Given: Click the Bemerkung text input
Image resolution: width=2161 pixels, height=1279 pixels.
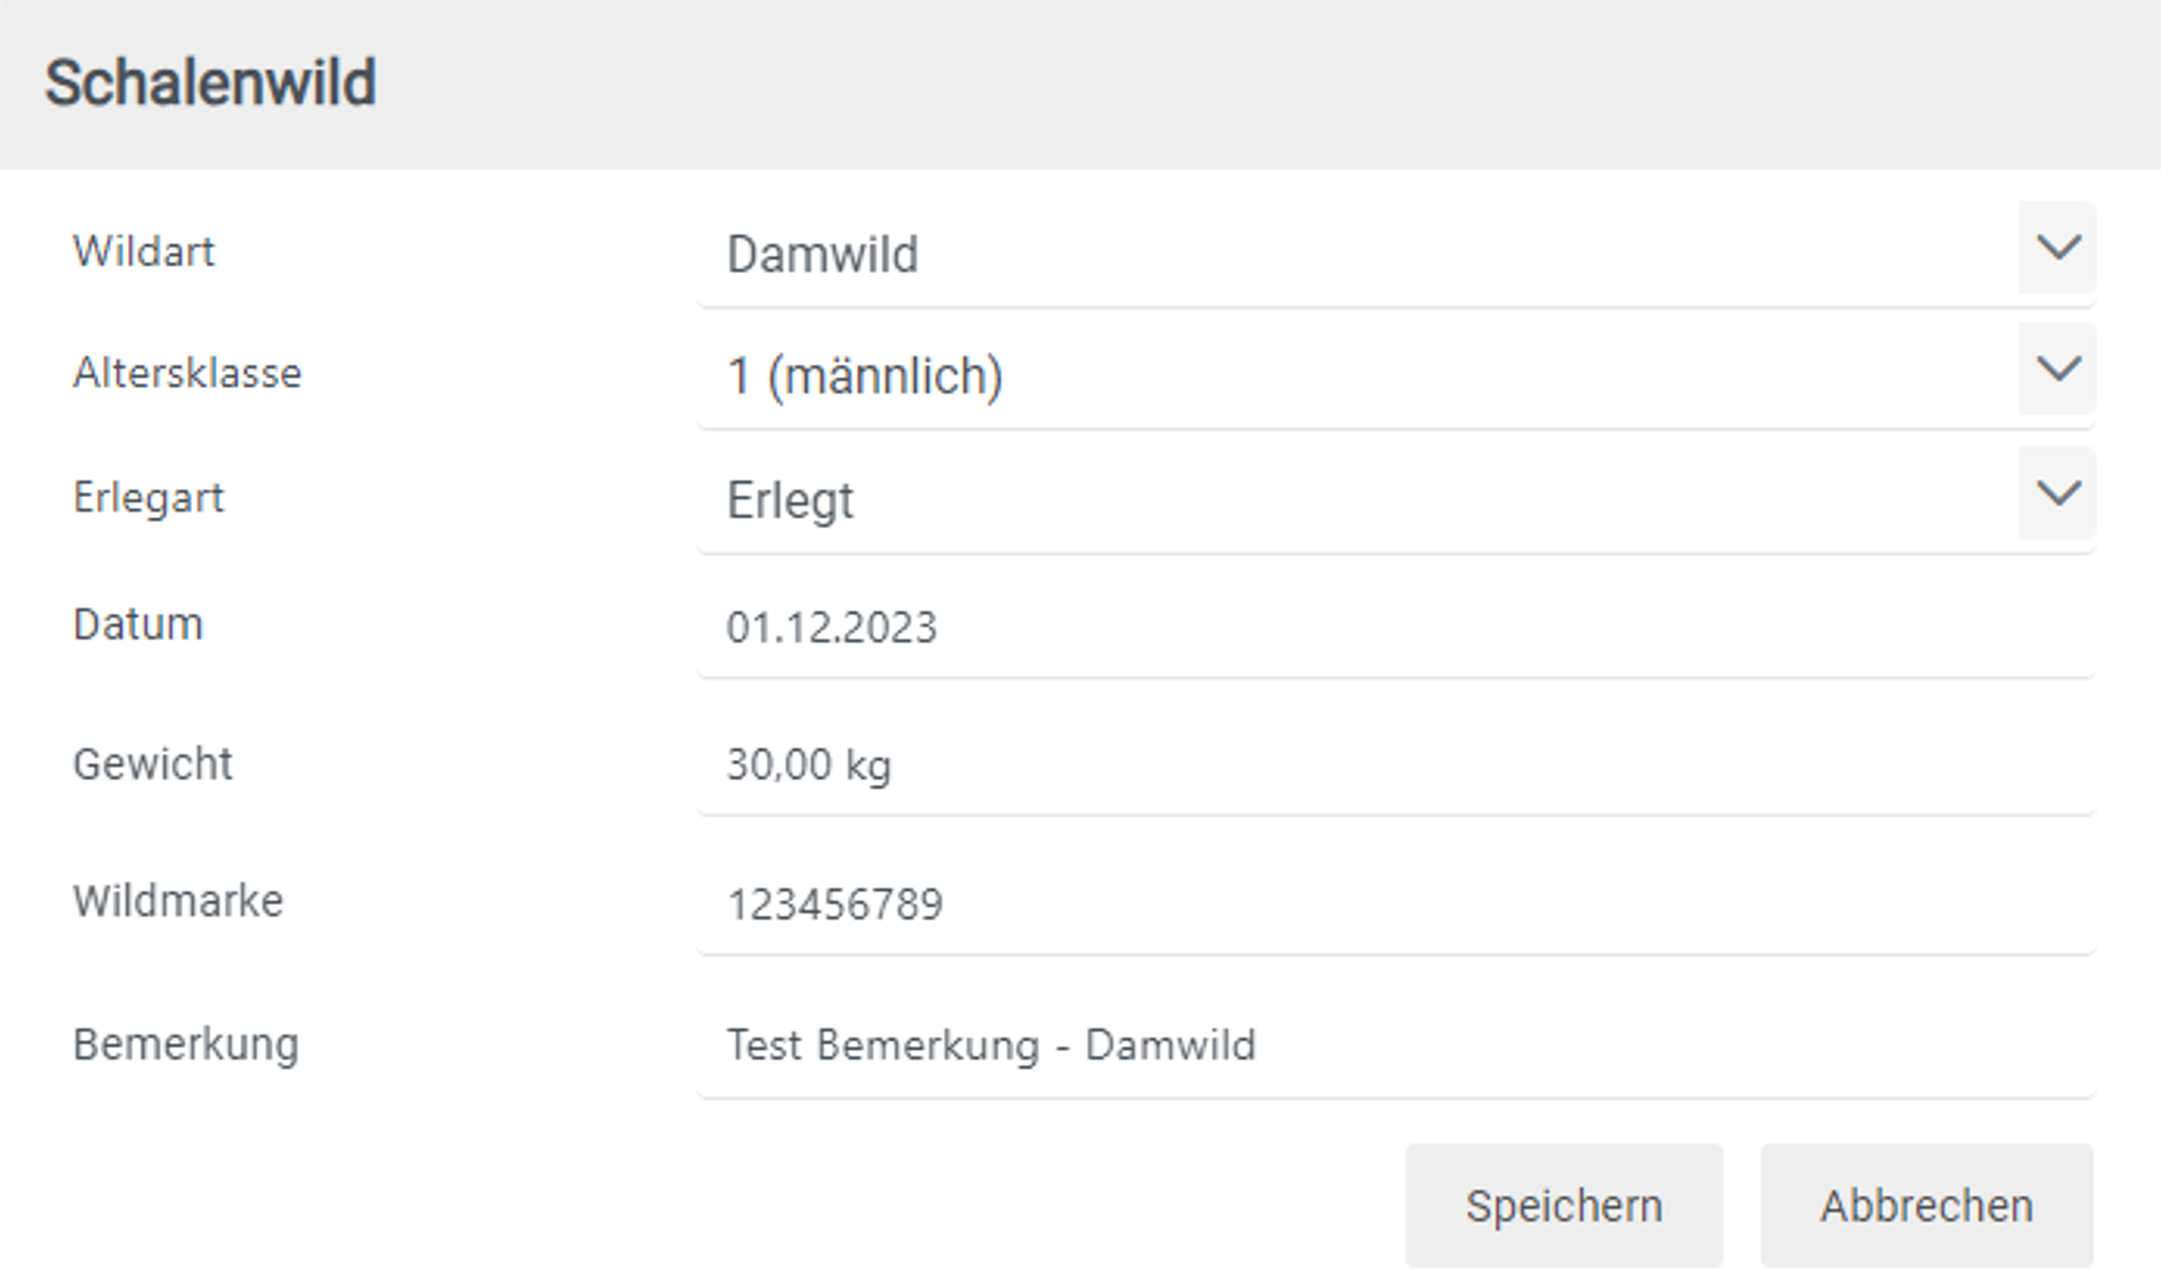Looking at the screenshot, I should (1395, 1046).
